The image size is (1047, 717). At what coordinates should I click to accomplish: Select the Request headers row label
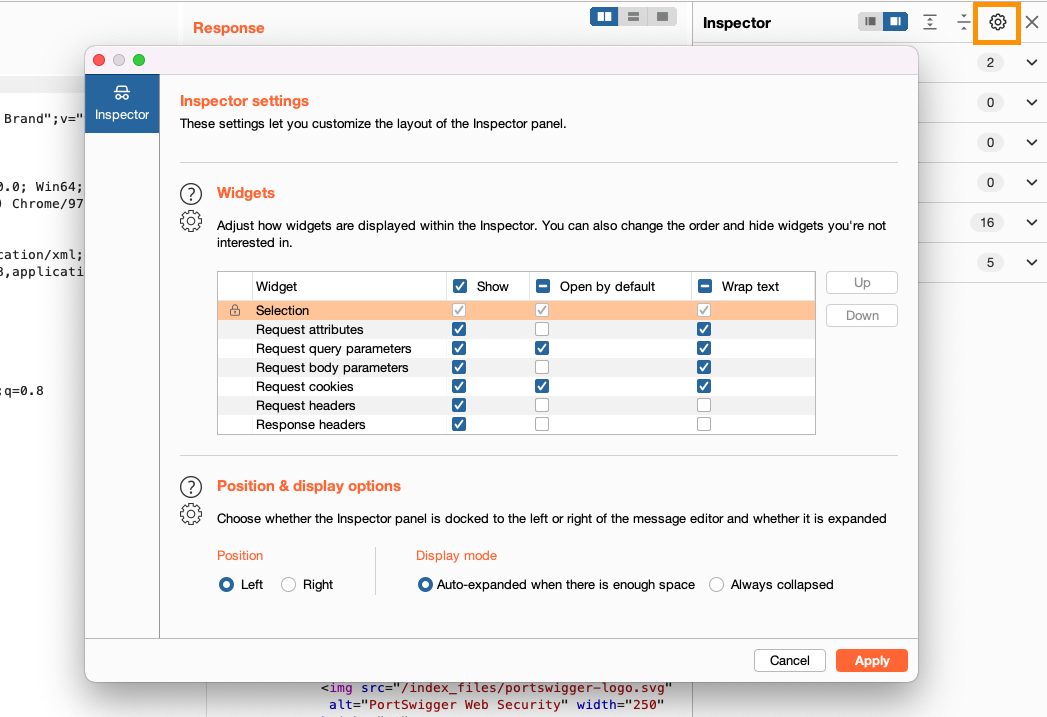306,405
